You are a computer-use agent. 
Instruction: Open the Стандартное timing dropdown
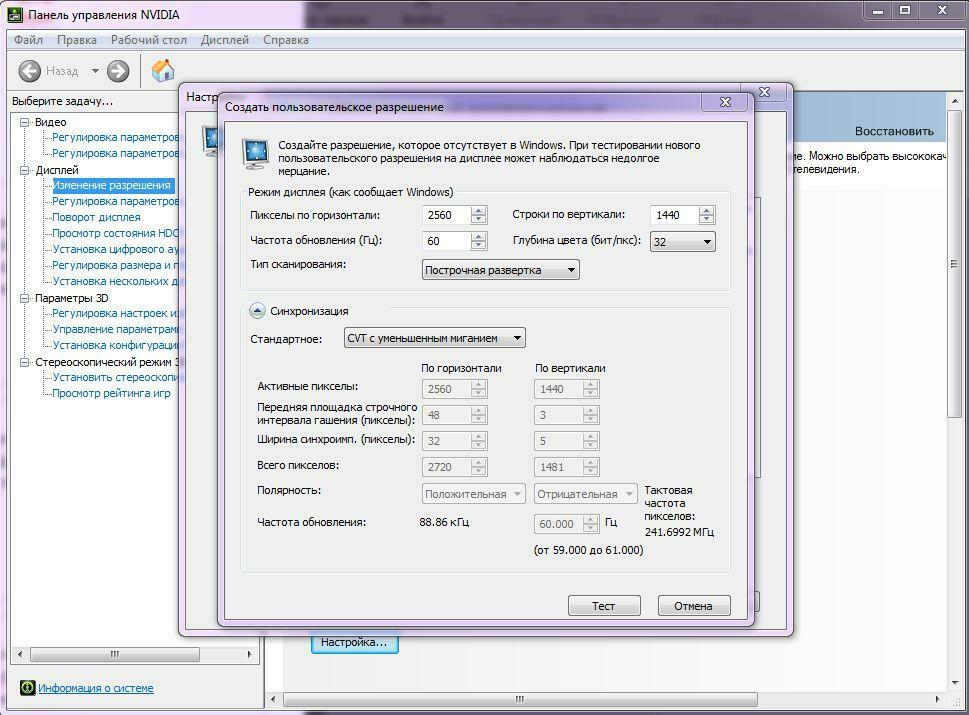coord(434,338)
